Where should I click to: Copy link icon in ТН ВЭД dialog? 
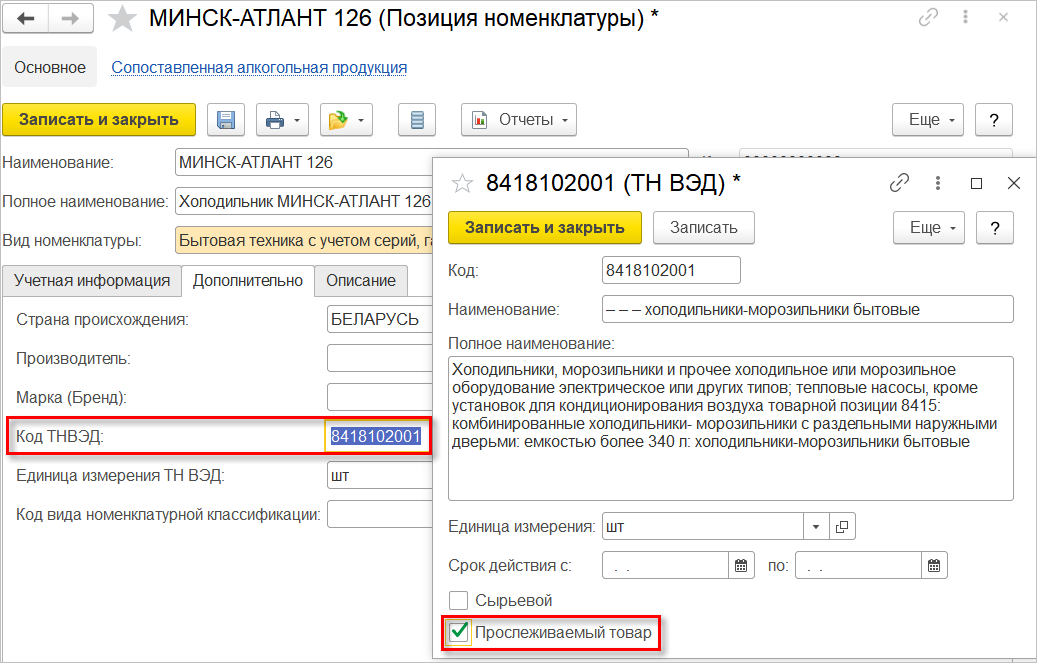click(x=899, y=183)
